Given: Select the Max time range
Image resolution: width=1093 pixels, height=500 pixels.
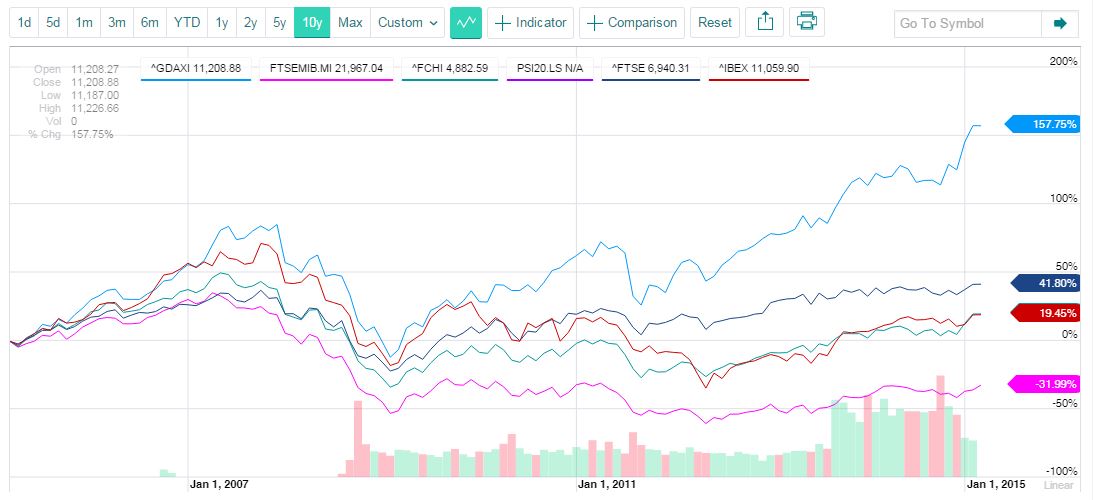Looking at the screenshot, I should tap(350, 22).
